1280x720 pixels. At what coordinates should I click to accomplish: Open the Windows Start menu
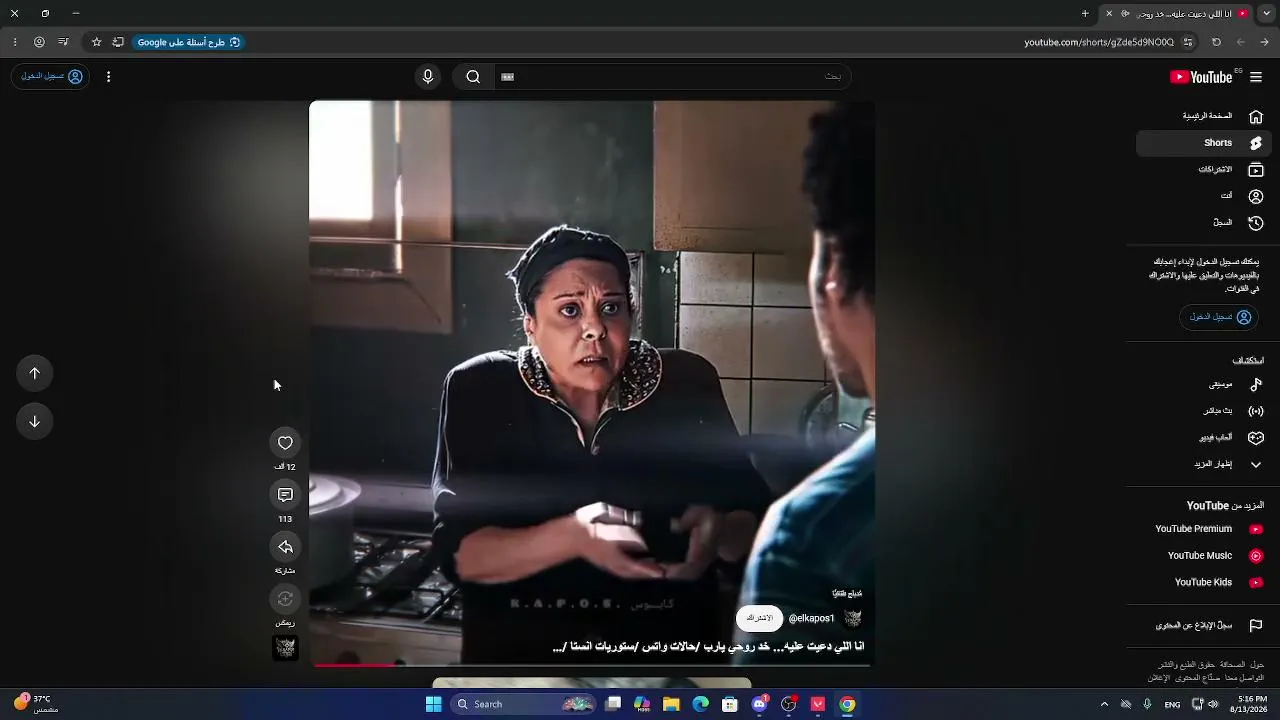pos(433,704)
